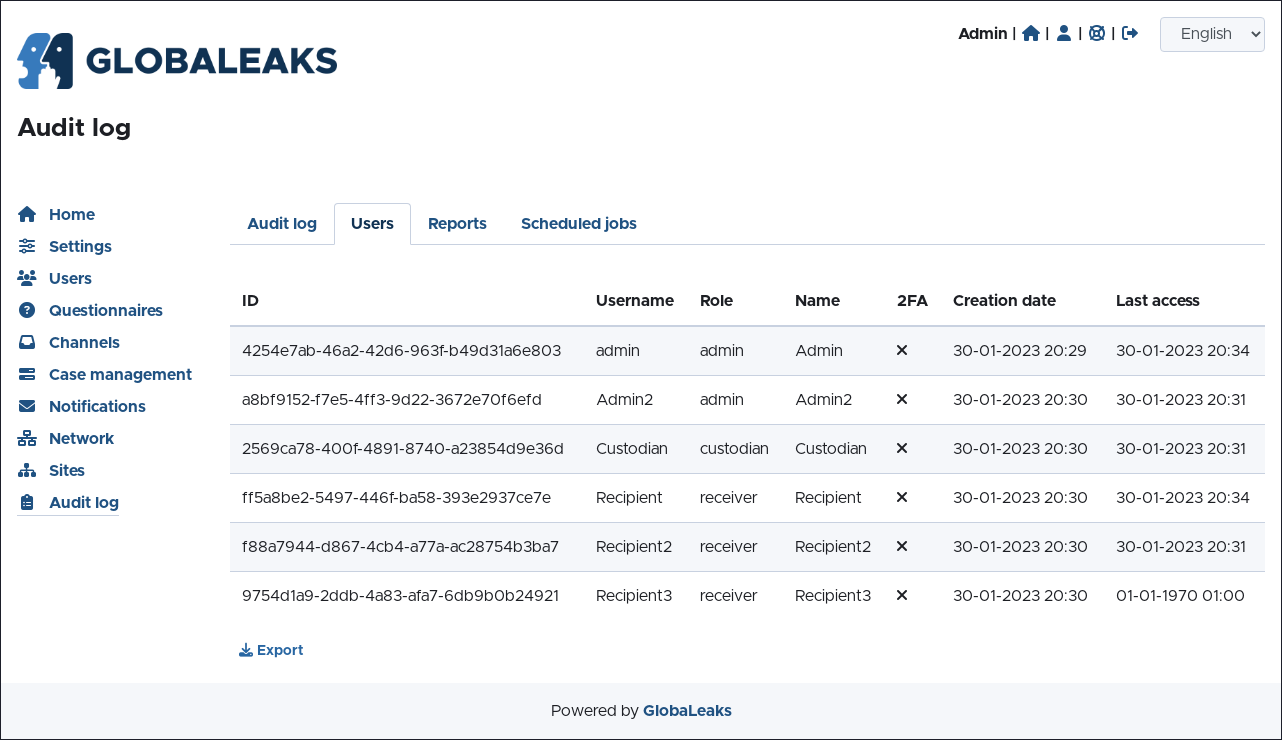Open Settings from the sidebar
1282x740 pixels.
pos(80,247)
